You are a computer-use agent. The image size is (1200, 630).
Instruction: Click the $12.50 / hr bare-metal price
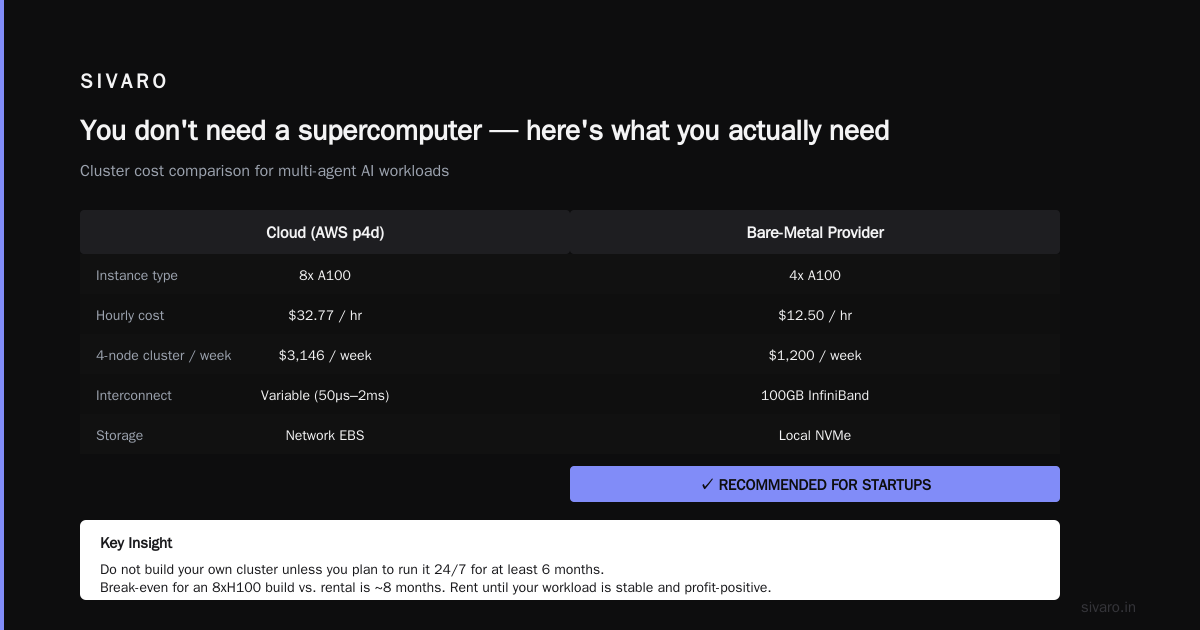point(815,315)
